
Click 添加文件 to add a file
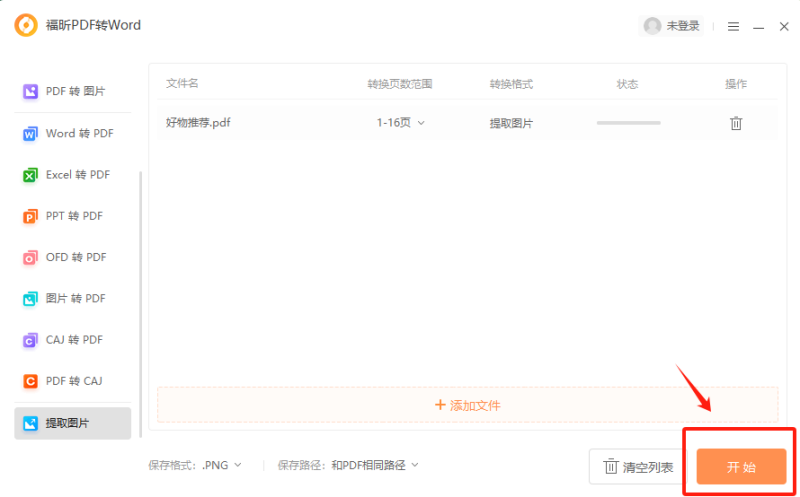tap(468, 405)
